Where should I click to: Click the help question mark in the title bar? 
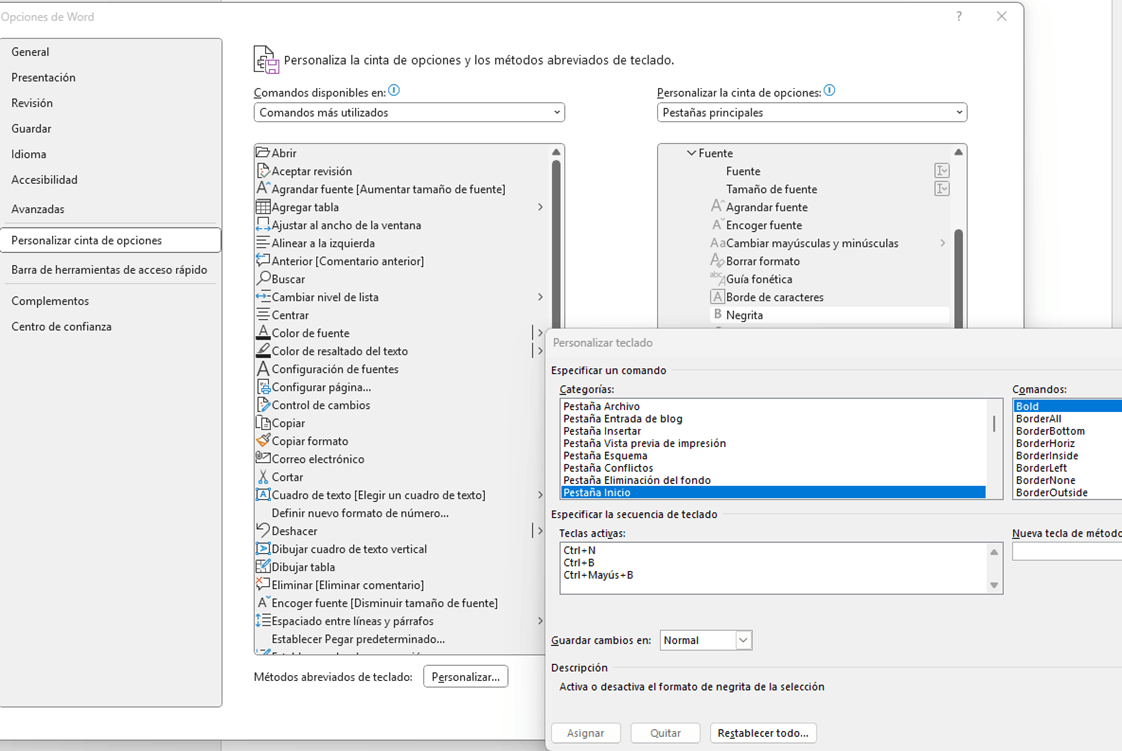959,16
